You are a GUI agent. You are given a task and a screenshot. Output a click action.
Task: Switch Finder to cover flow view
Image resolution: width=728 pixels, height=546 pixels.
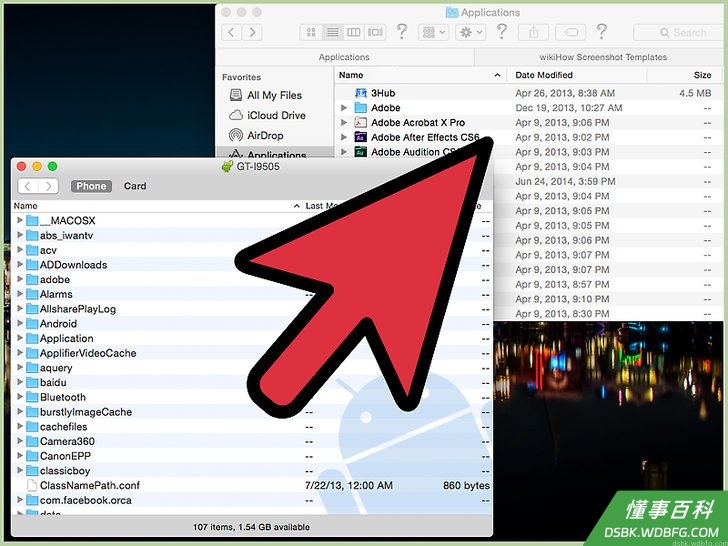[x=375, y=32]
